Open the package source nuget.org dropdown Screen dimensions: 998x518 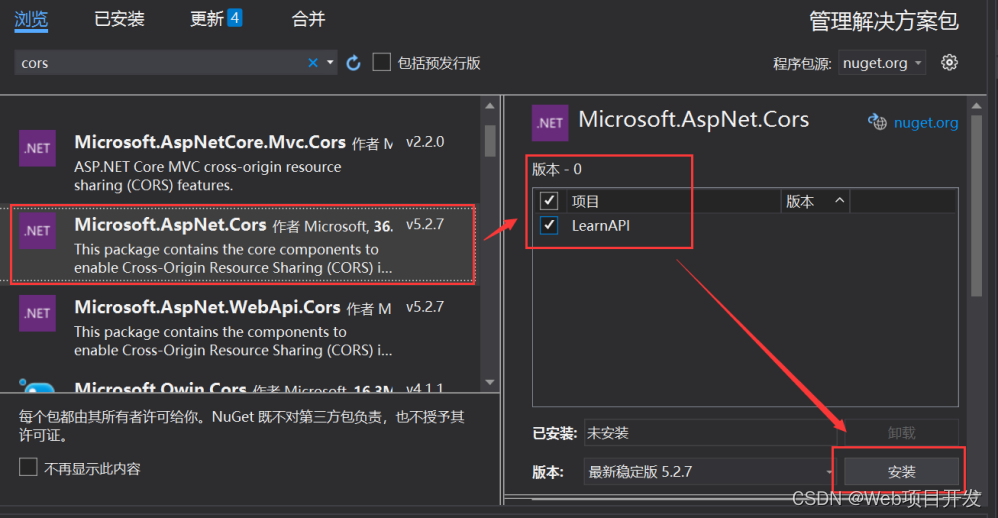click(x=882, y=62)
